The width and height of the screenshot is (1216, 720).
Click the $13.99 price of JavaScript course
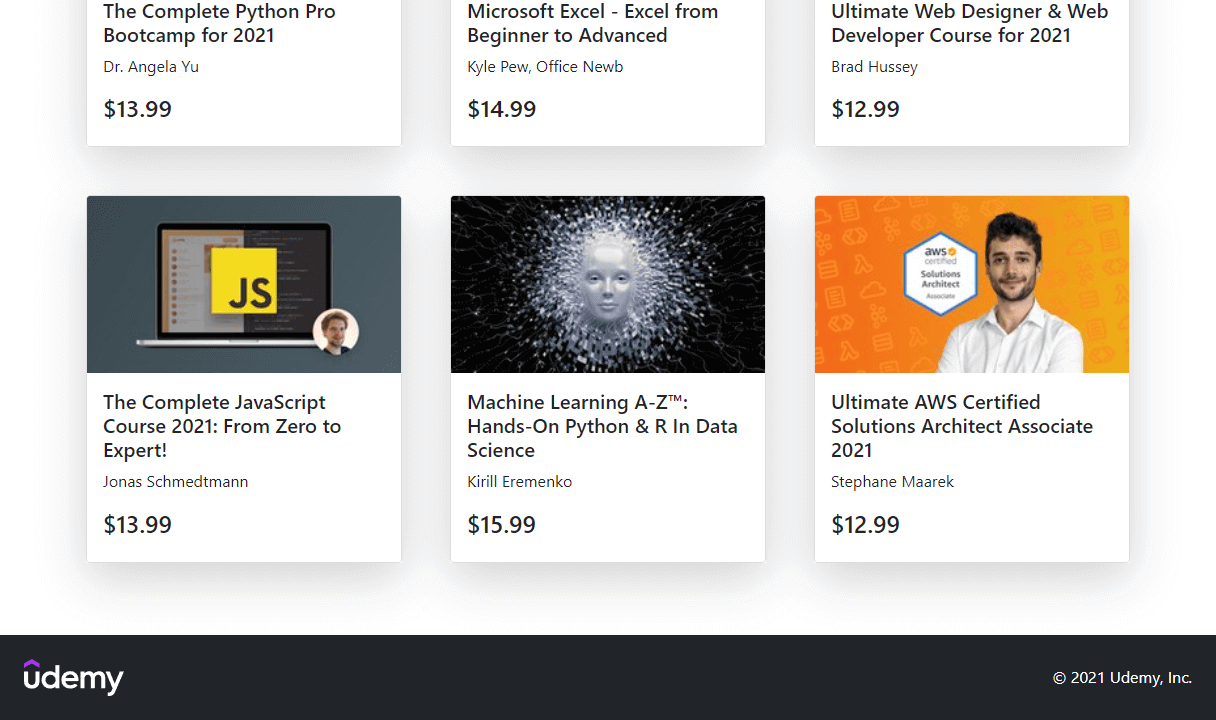[x=137, y=524]
